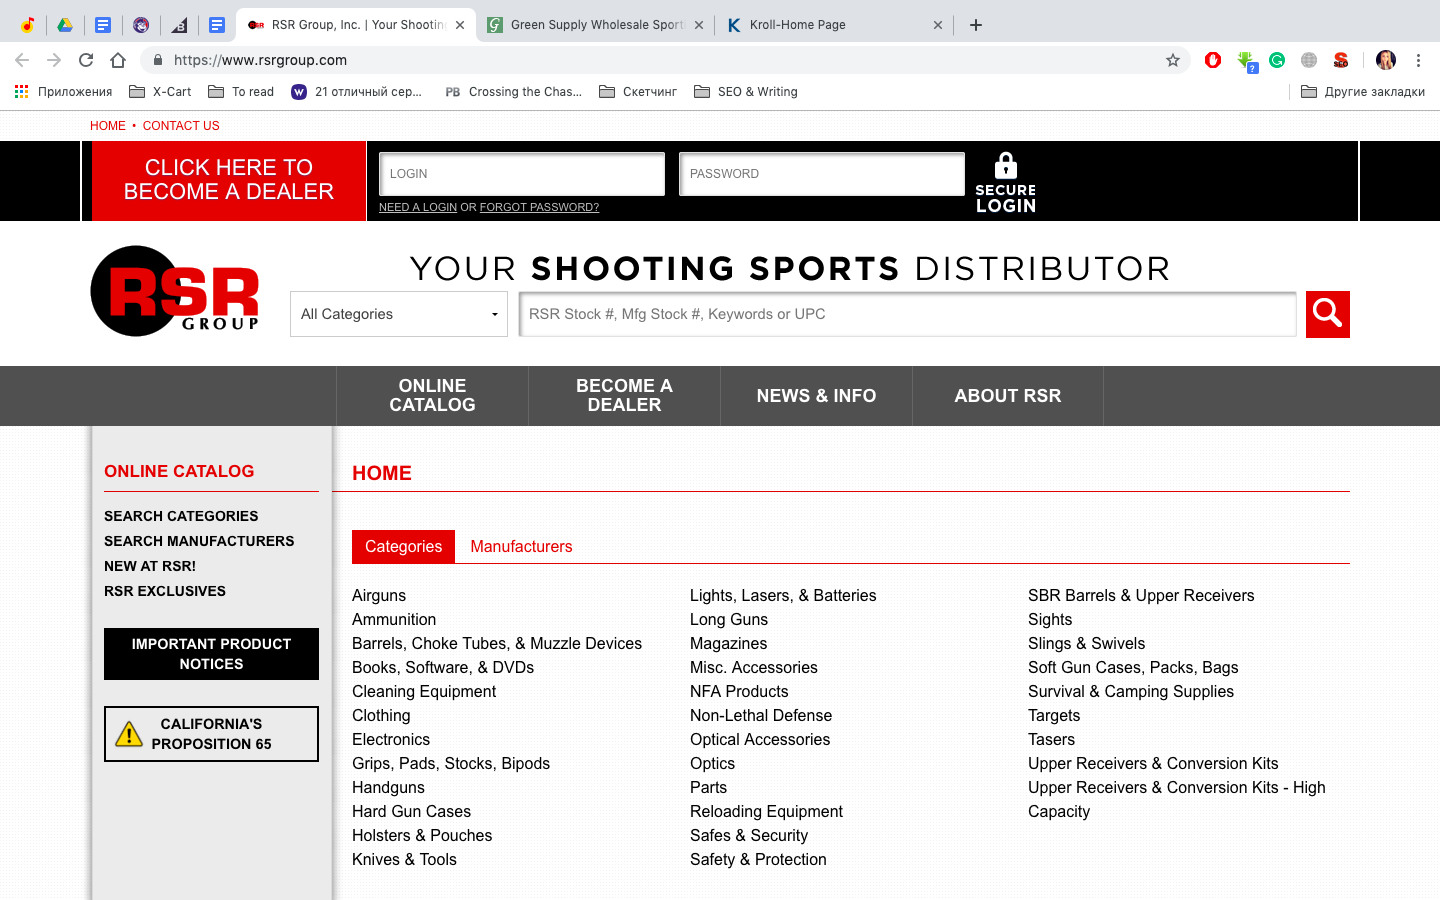Viewport: 1440px width, 900px height.
Task: Switch to the Manufacturers tab
Action: point(521,546)
